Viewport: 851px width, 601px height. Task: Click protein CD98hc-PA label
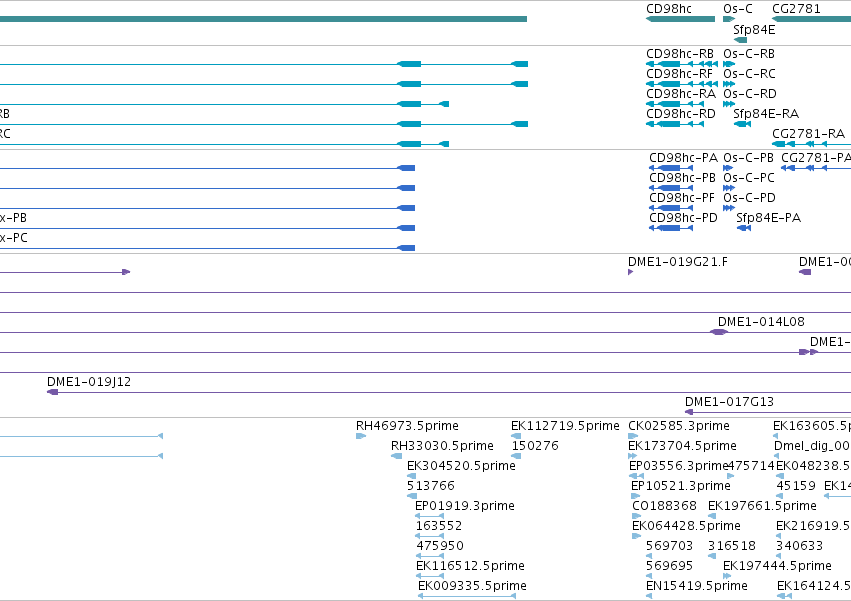tap(683, 158)
